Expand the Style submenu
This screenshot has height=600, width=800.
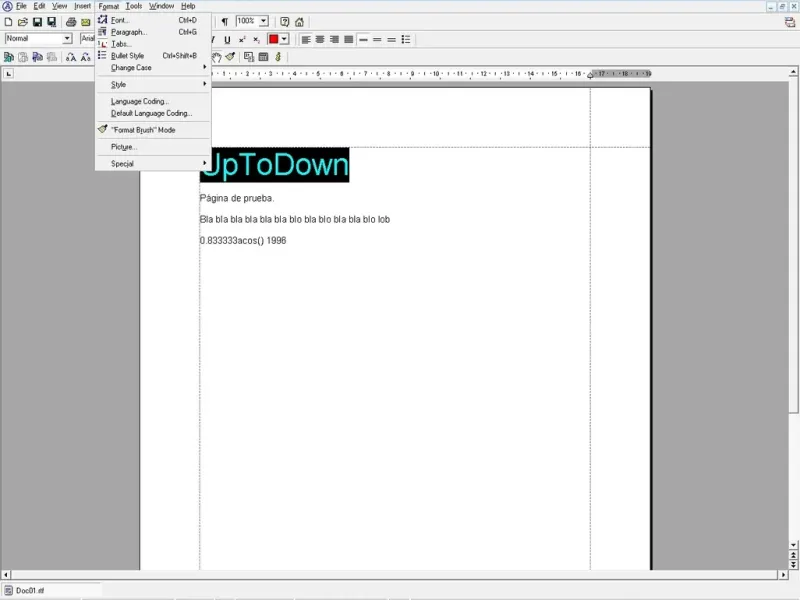[153, 84]
